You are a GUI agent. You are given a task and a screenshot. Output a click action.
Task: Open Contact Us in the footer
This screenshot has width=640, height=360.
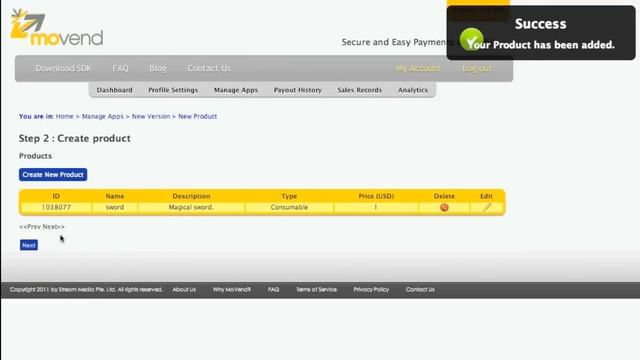click(420, 289)
